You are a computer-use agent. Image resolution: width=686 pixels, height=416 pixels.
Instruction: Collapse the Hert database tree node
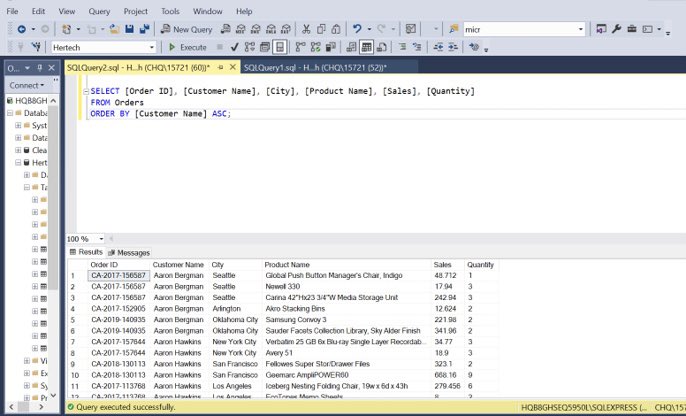coord(18,162)
